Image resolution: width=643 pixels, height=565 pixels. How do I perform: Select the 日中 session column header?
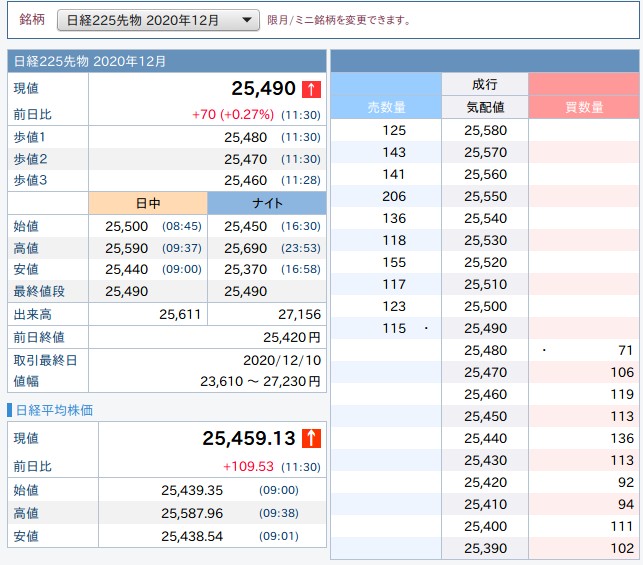pyautogui.click(x=147, y=203)
